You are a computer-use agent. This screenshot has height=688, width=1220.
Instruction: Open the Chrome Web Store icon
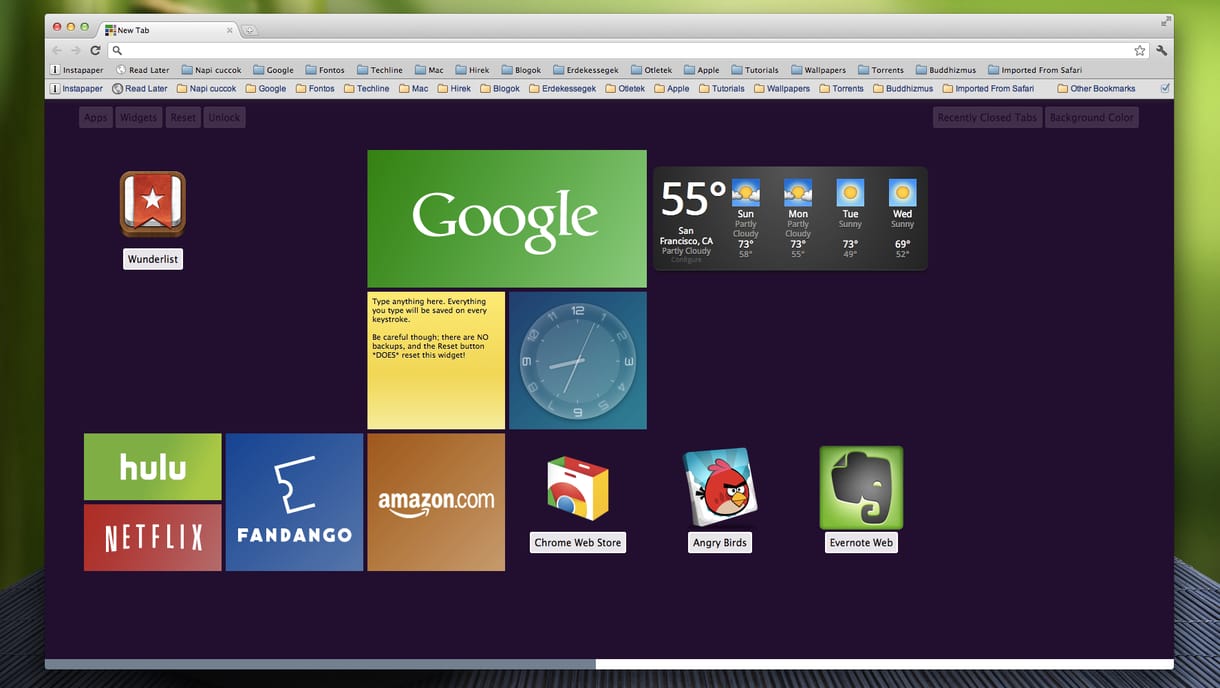[578, 488]
